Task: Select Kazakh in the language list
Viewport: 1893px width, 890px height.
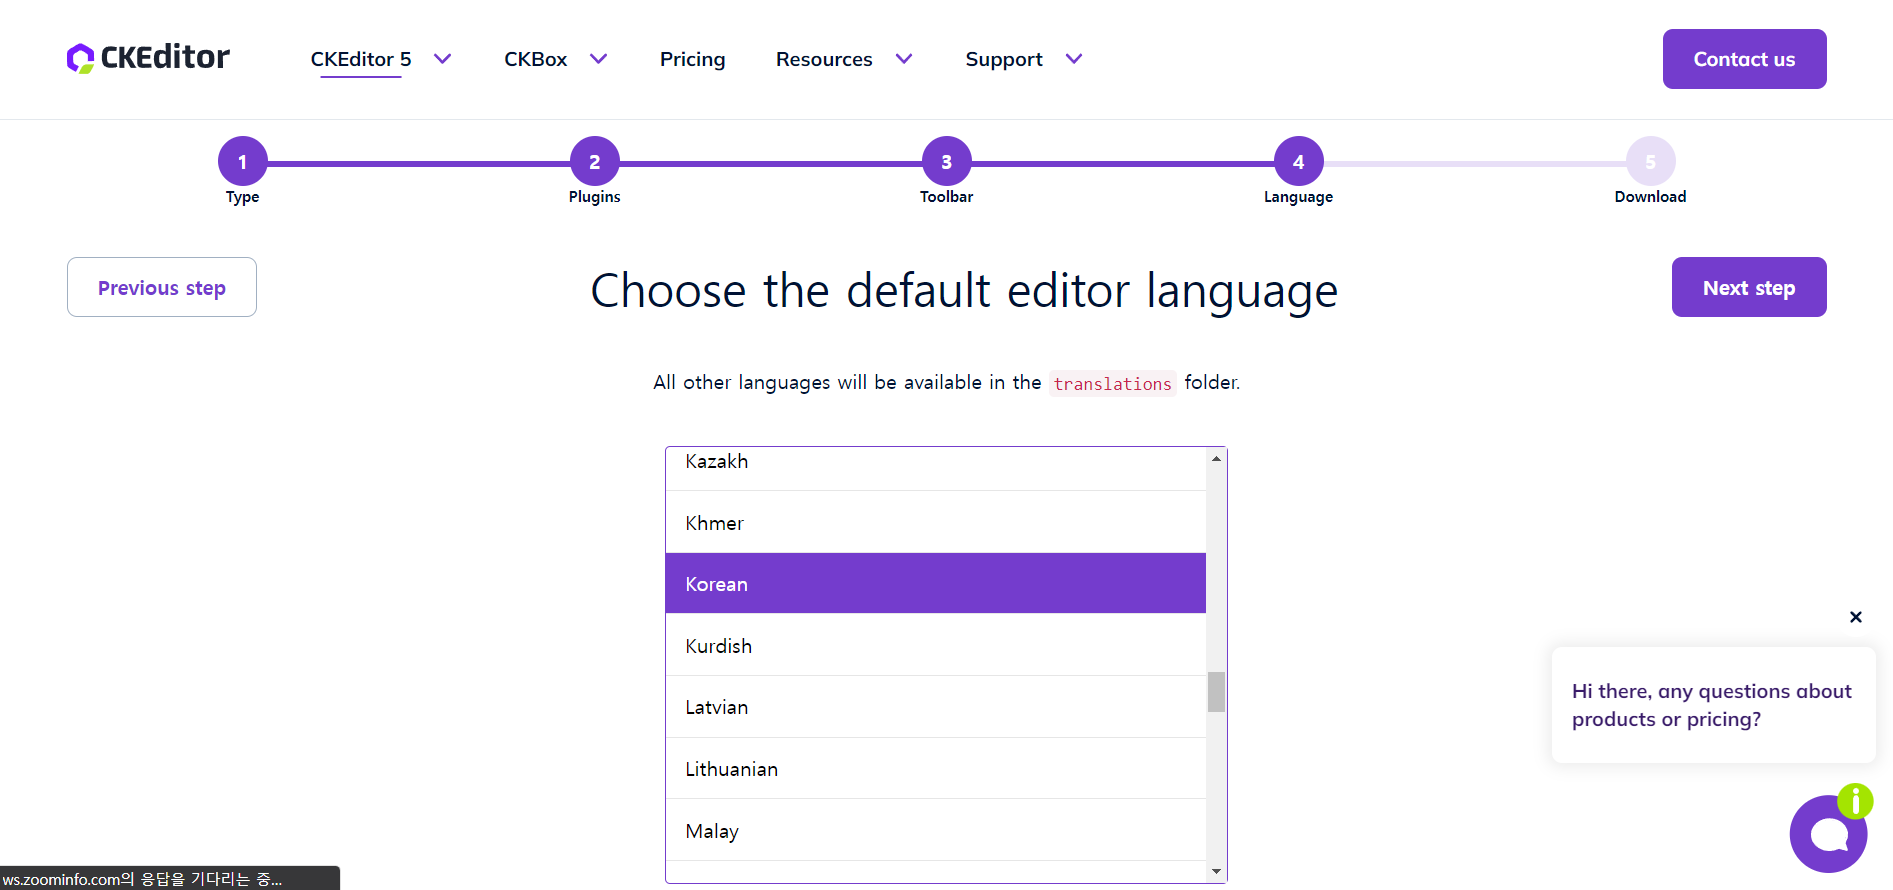Action: [x=935, y=468]
